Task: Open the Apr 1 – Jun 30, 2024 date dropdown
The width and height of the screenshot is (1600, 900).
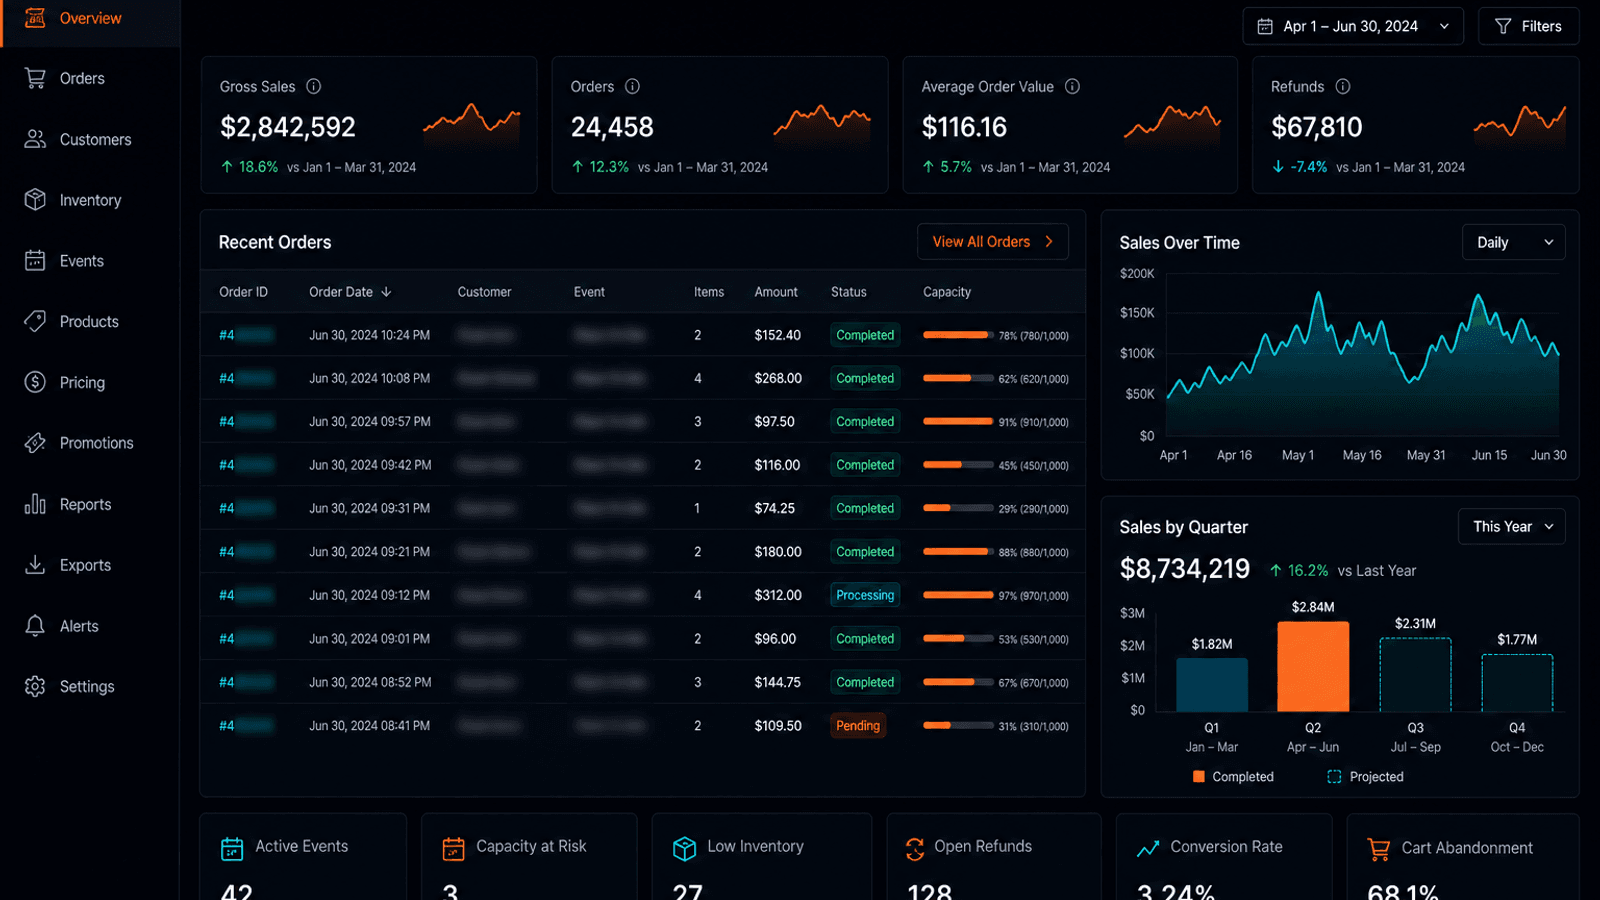Action: point(1353,26)
